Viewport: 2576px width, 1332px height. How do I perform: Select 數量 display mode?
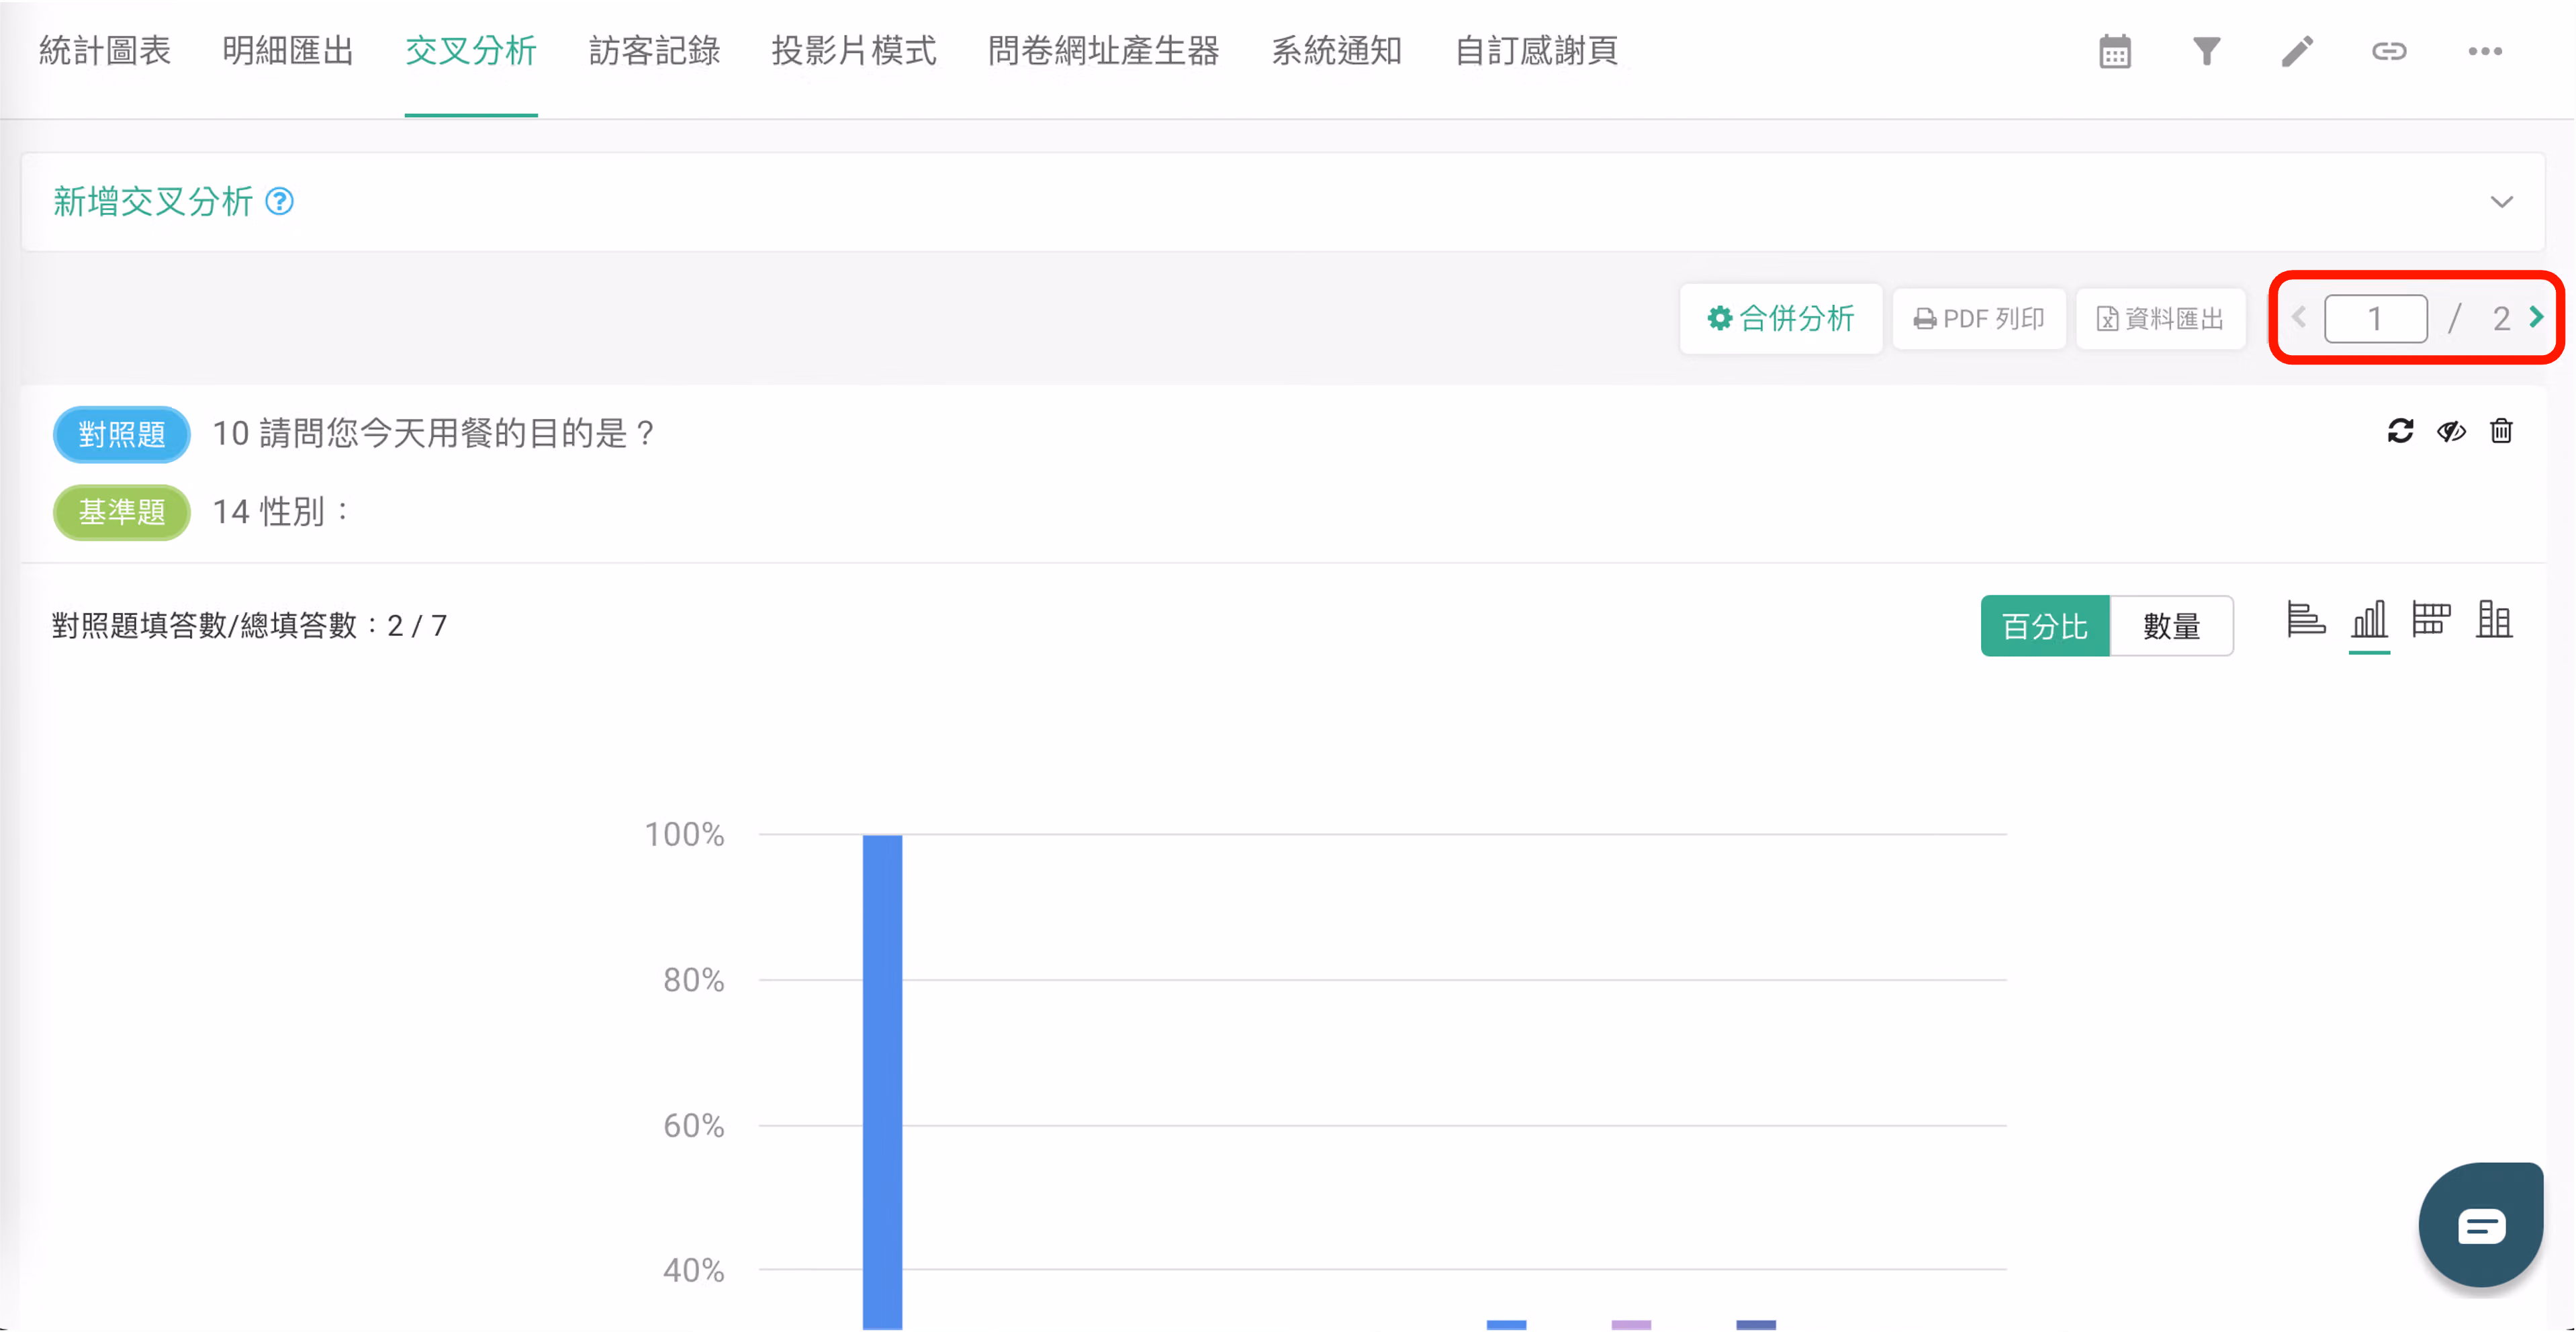tap(2171, 626)
